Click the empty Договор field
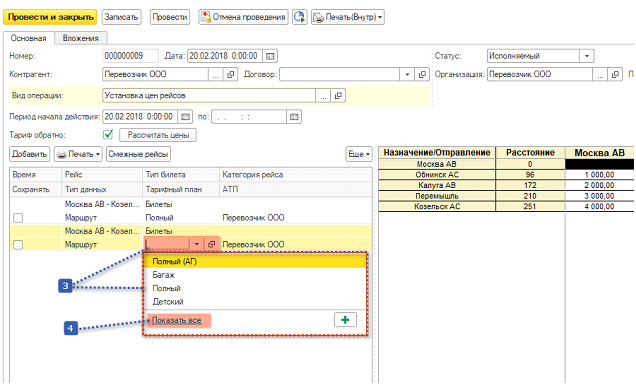Screen dimensions: 636x384 tap(339, 75)
